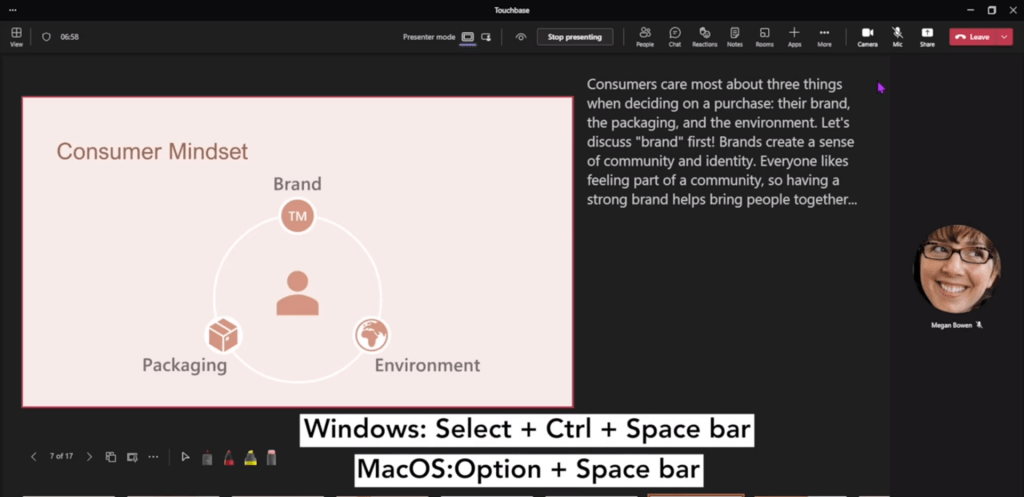Open the People panel
The height and width of the screenshot is (497, 1024).
pos(645,36)
